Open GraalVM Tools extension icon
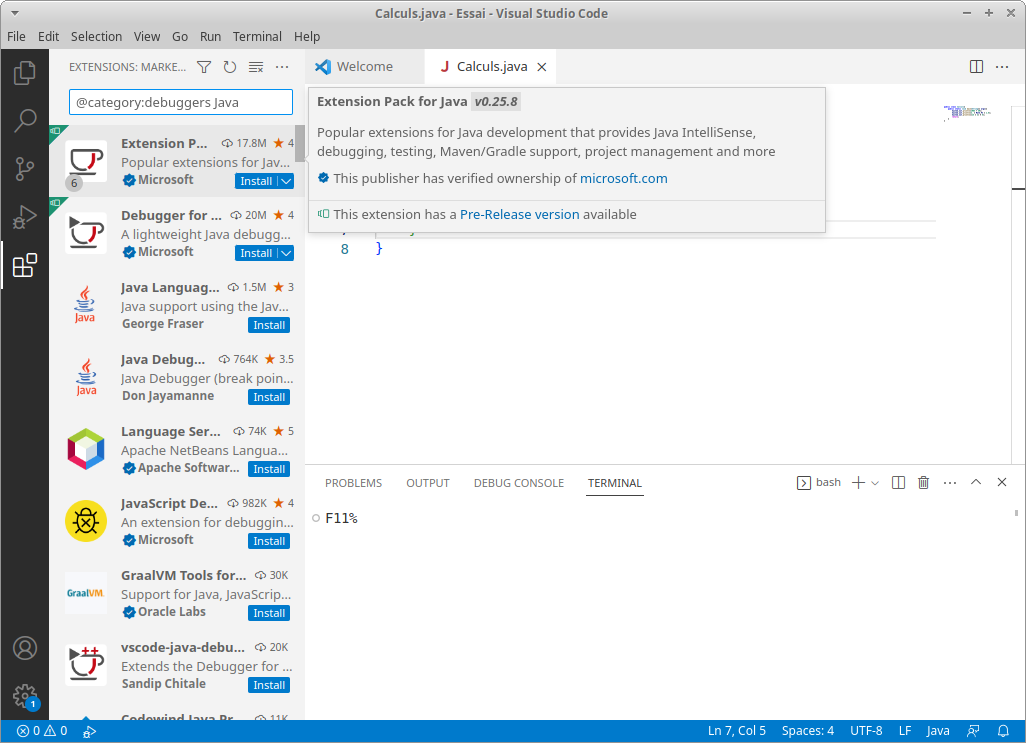This screenshot has width=1026, height=743. pyautogui.click(x=86, y=593)
